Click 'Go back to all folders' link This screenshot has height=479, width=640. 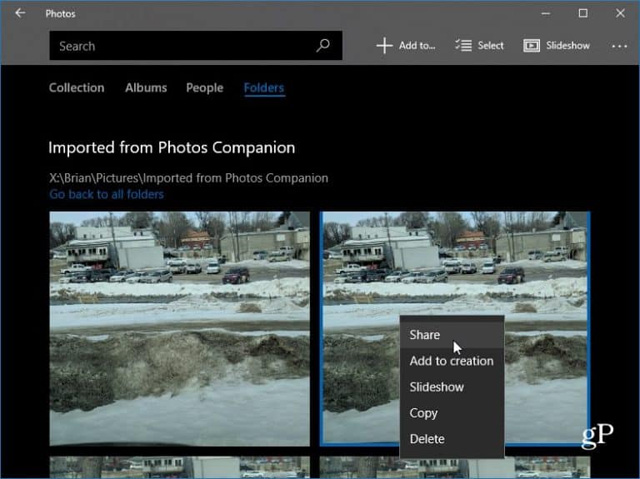coord(106,194)
